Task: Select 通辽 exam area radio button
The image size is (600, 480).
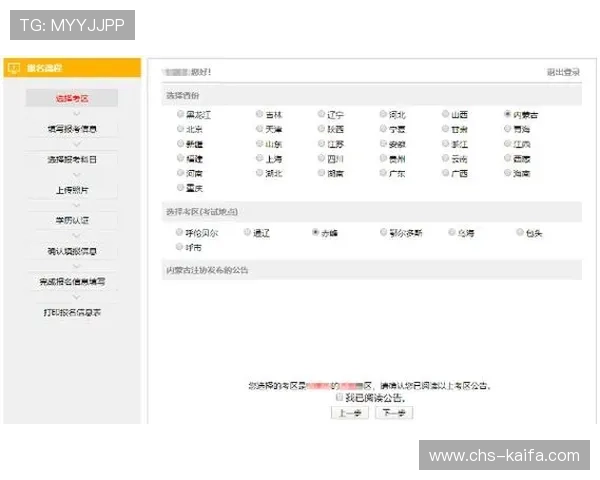Action: (247, 232)
